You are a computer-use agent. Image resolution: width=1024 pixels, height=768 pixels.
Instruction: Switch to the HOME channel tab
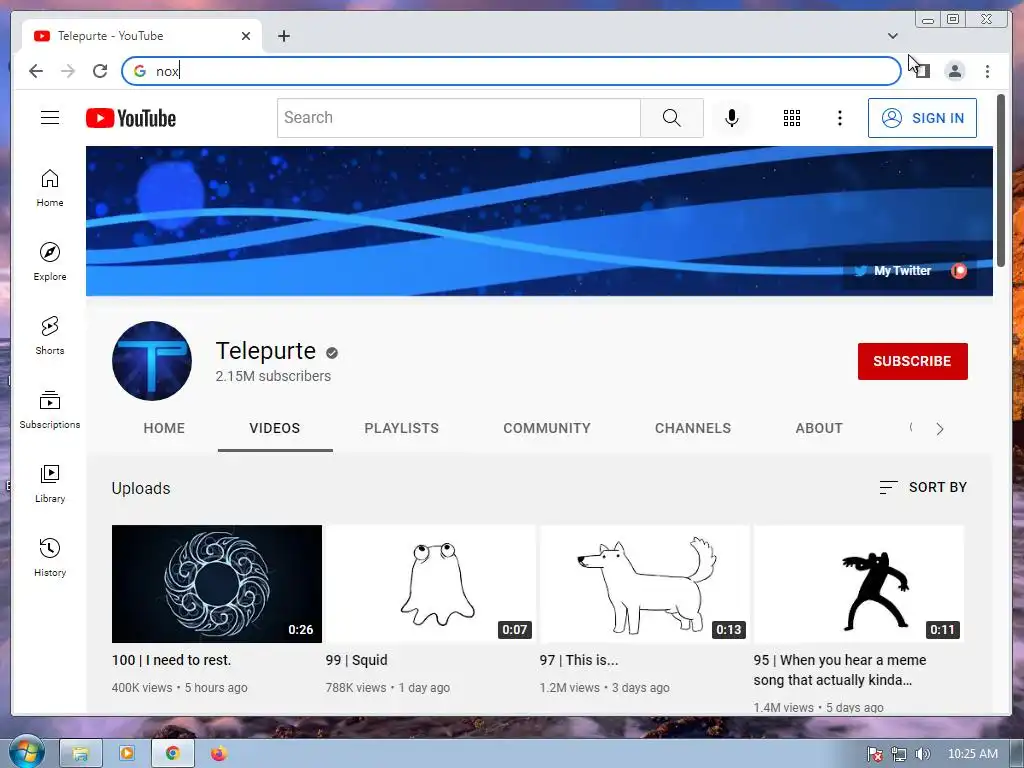(164, 428)
